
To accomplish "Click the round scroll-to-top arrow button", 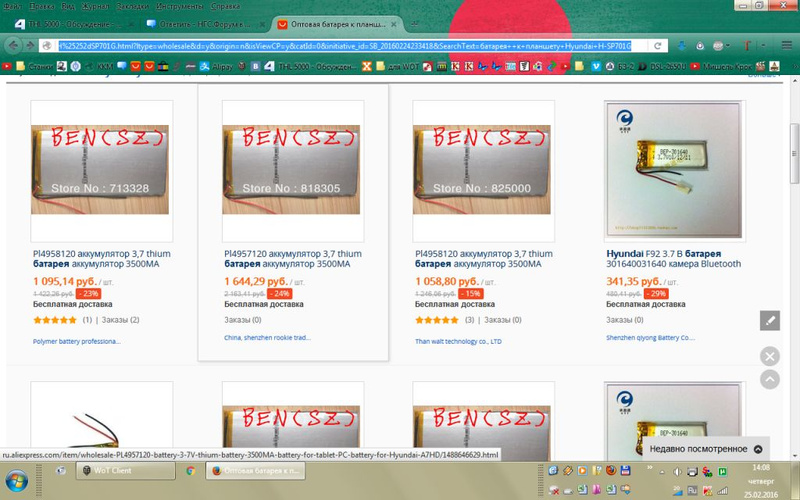I will click(770, 380).
